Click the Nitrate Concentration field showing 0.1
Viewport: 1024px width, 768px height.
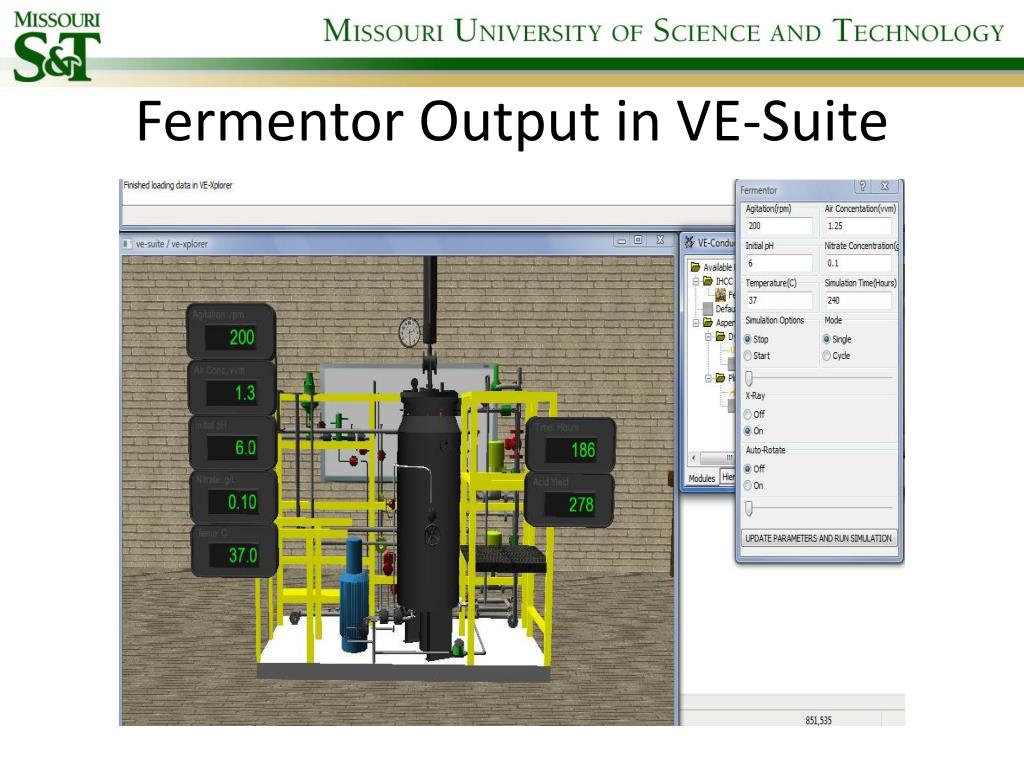click(858, 263)
